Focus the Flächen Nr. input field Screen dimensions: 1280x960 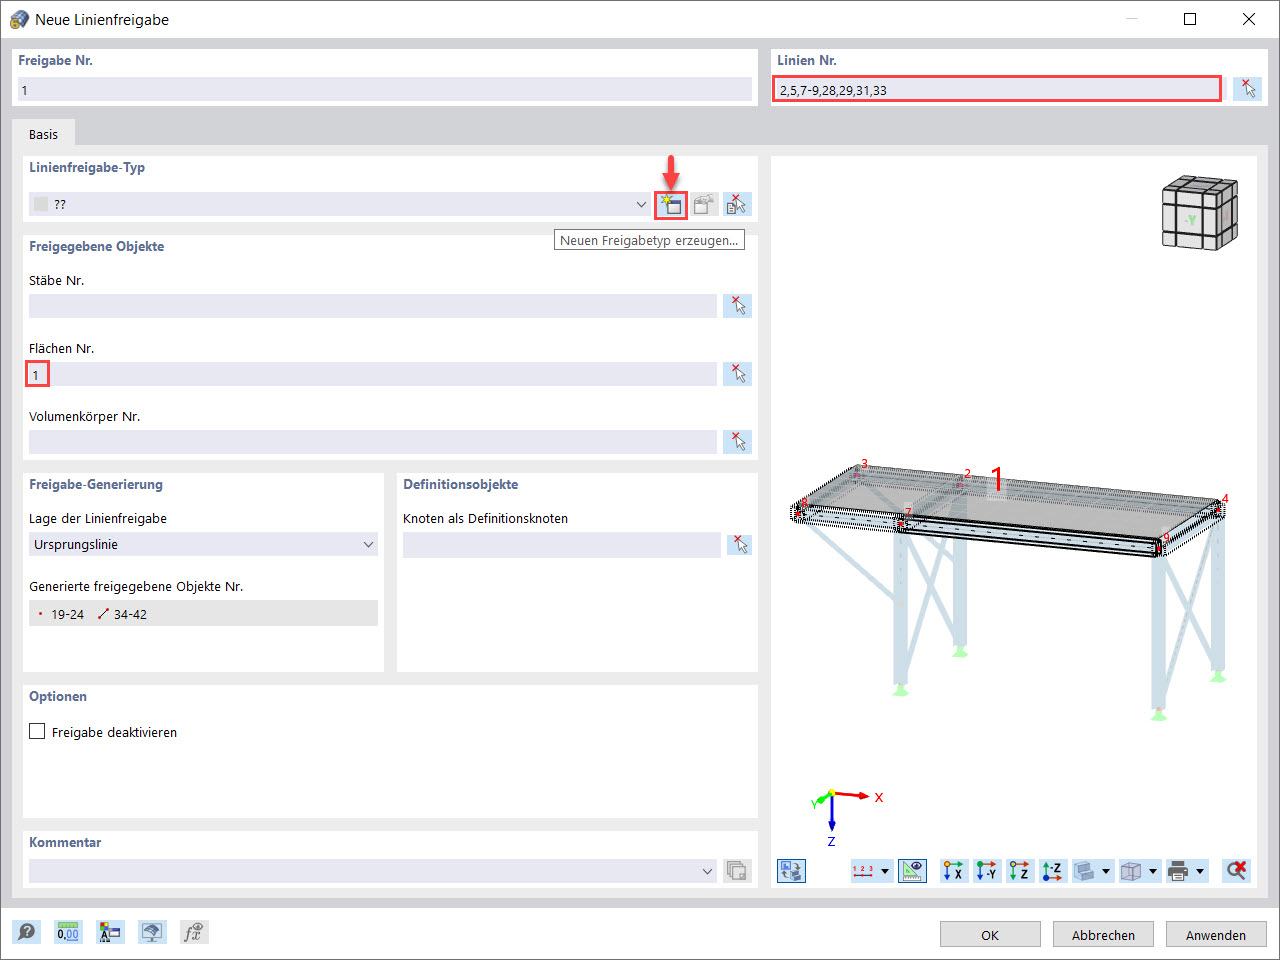click(x=373, y=374)
